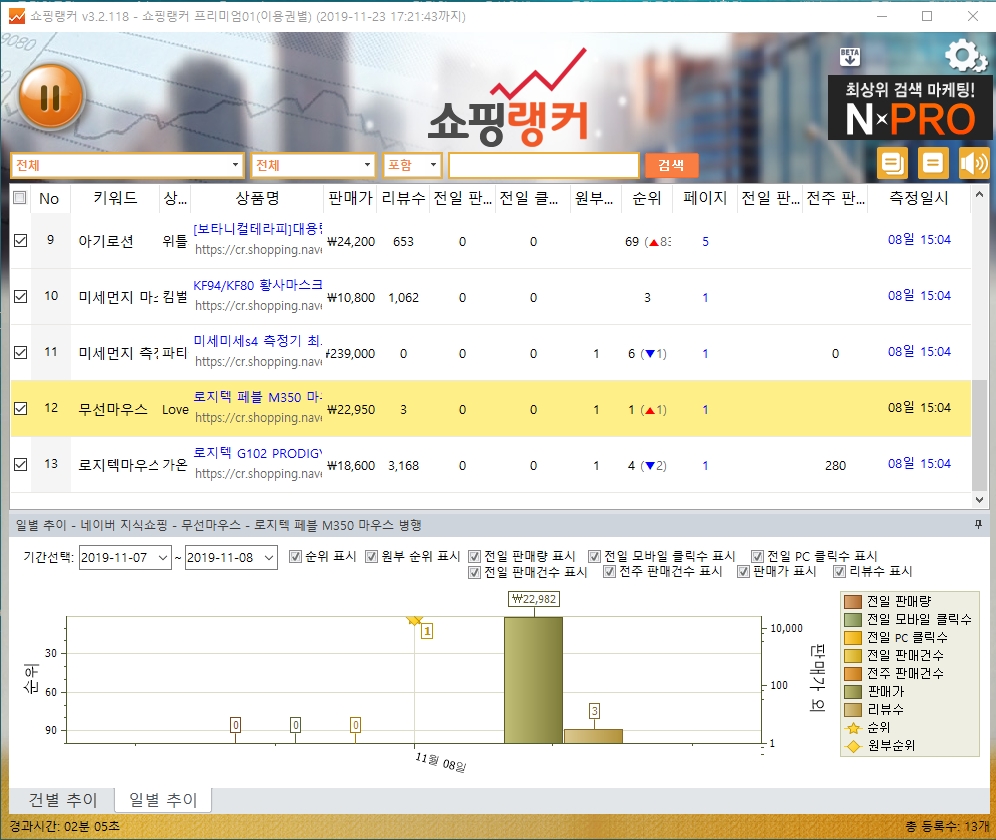
Task: Open settings with the gear icon
Action: [964, 56]
